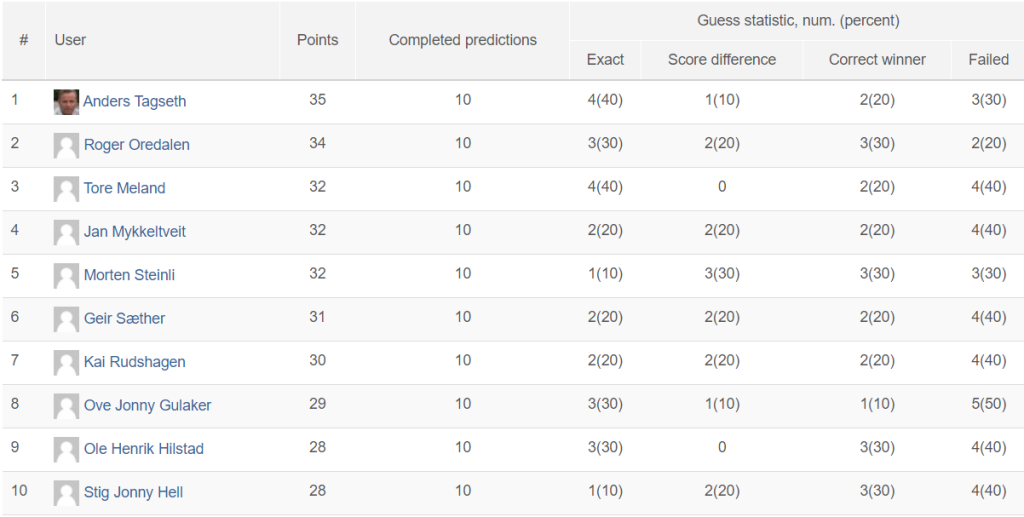1024x517 pixels.
Task: Click Kai Rudshagen's avatar icon
Action: (66, 363)
